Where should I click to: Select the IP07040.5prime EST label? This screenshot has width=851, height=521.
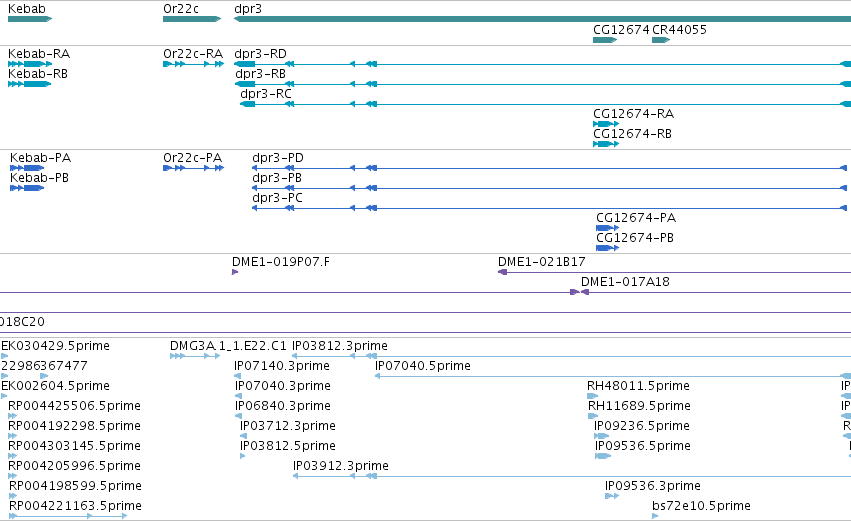[x=423, y=366]
